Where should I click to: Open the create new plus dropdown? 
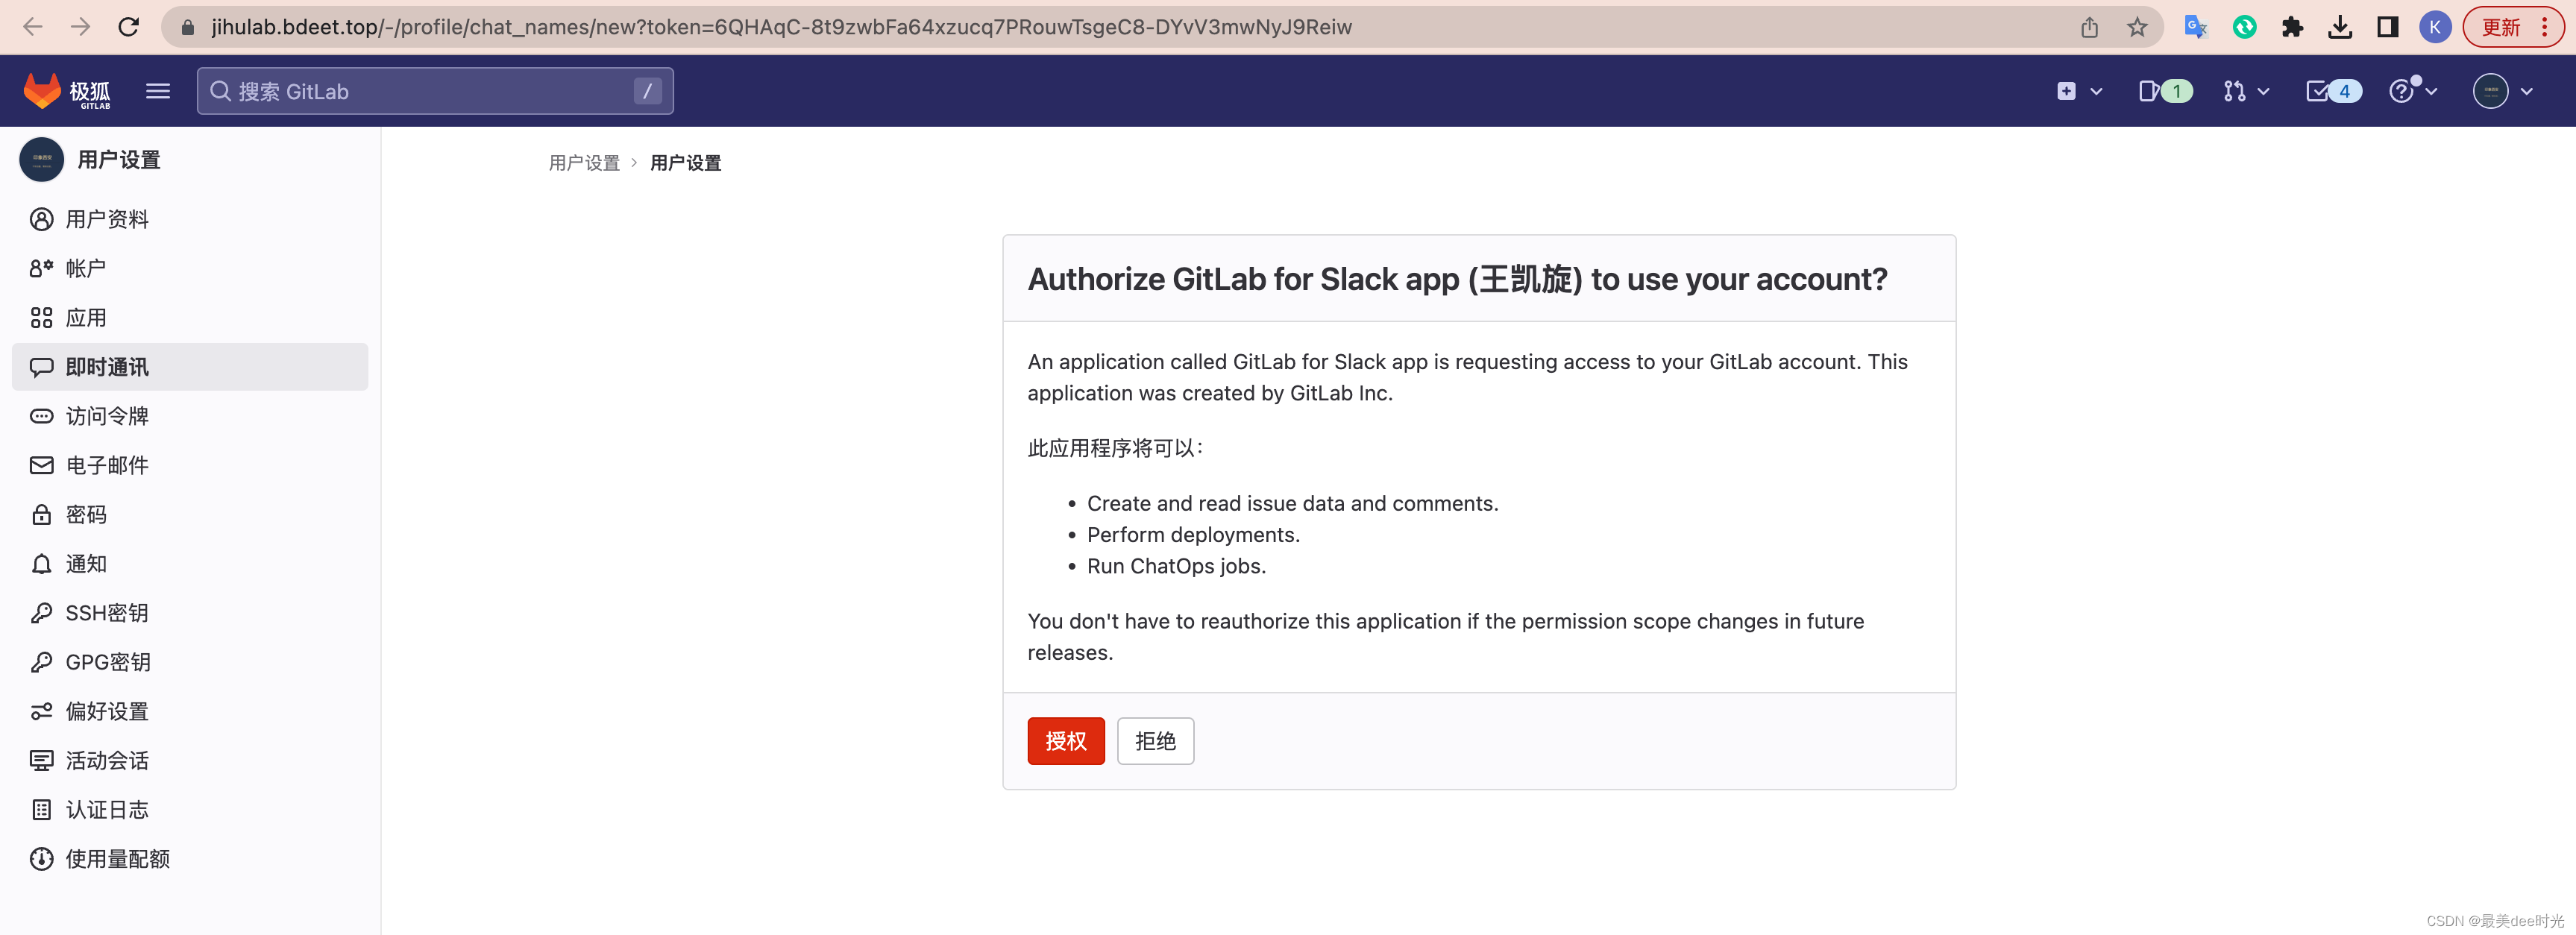(2079, 91)
